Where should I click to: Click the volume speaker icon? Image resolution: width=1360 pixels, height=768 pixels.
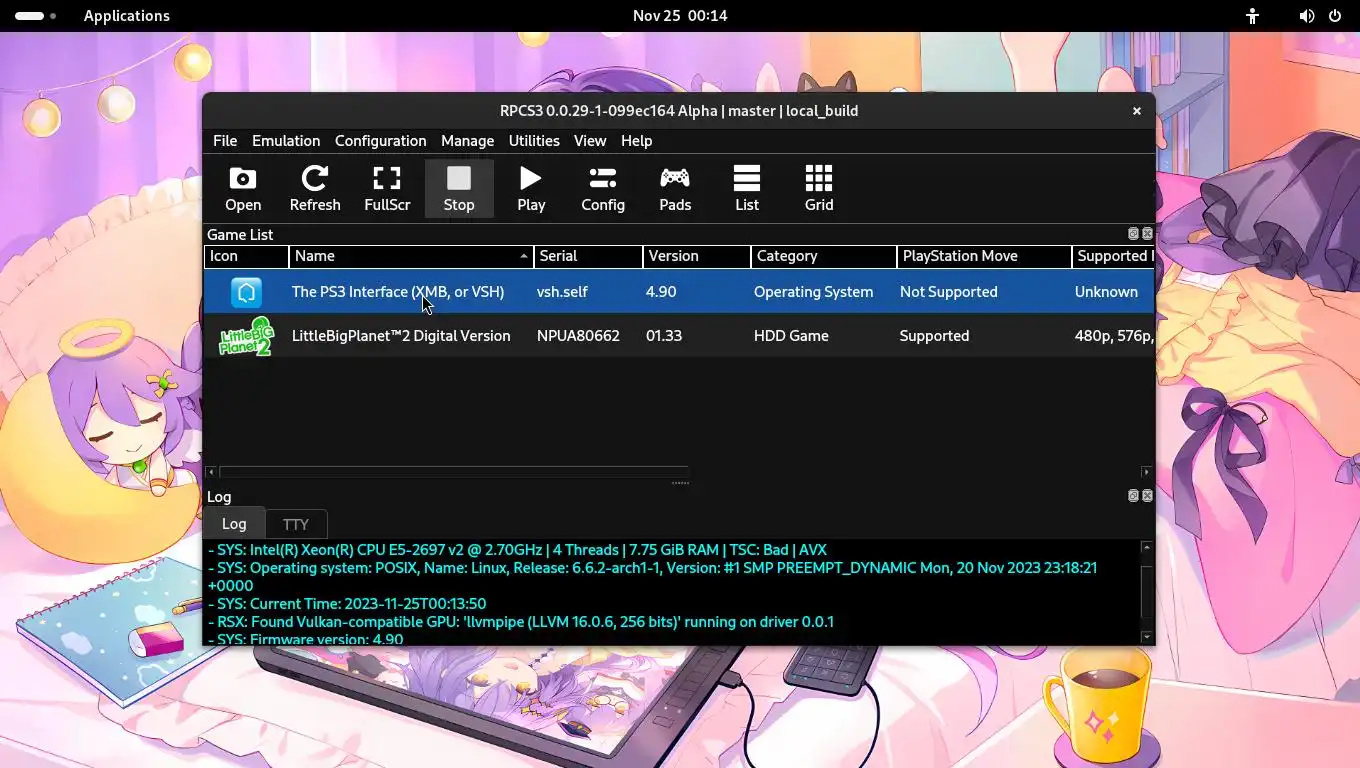(1306, 16)
